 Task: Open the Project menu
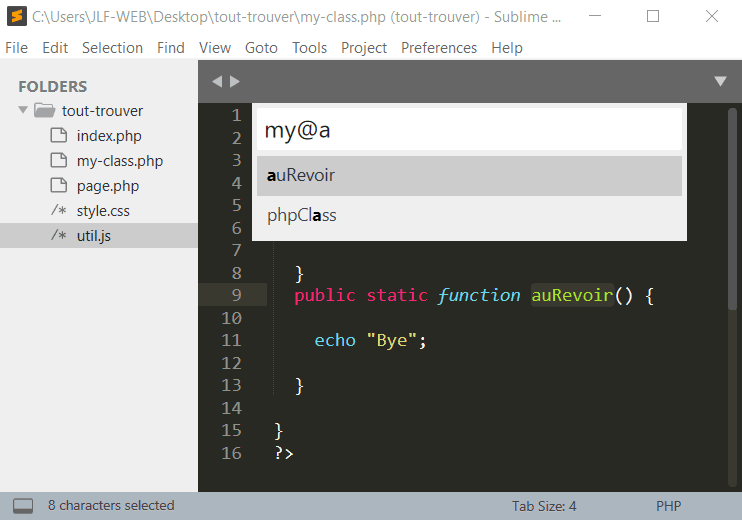(x=364, y=48)
